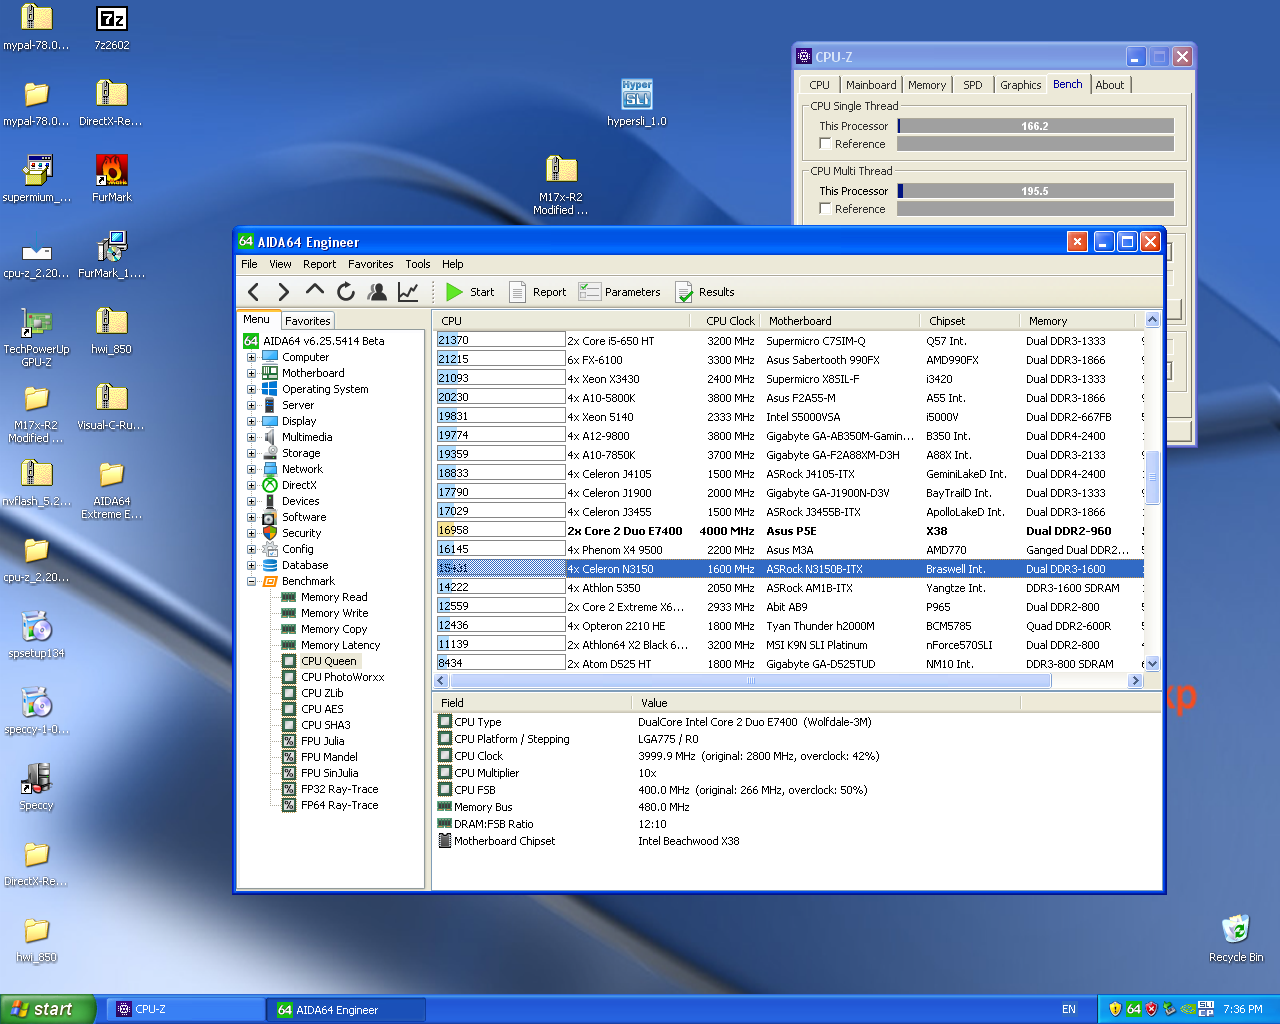Select the Visual-C-Ru desktop folder icon

111,407
